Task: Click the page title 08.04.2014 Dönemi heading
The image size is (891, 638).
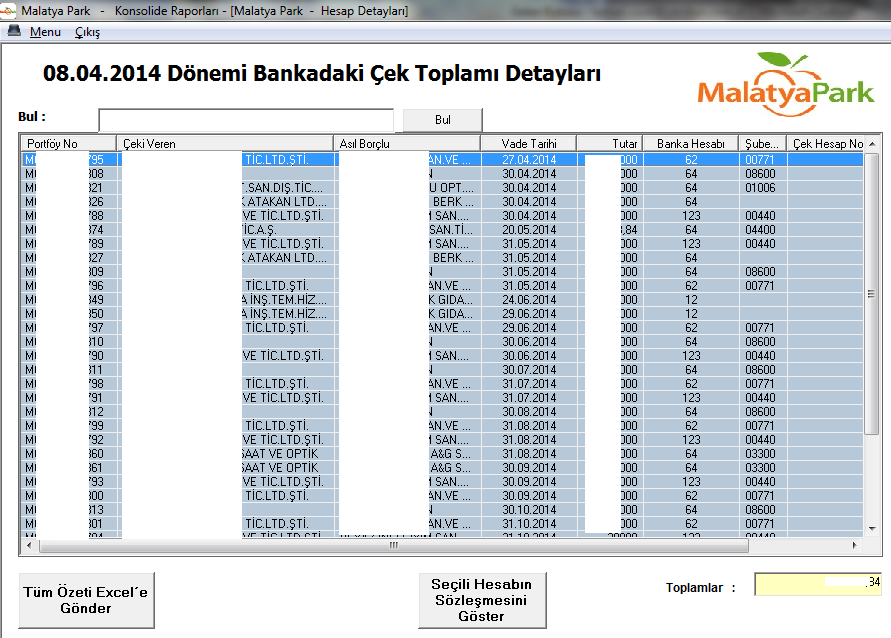Action: [322, 73]
